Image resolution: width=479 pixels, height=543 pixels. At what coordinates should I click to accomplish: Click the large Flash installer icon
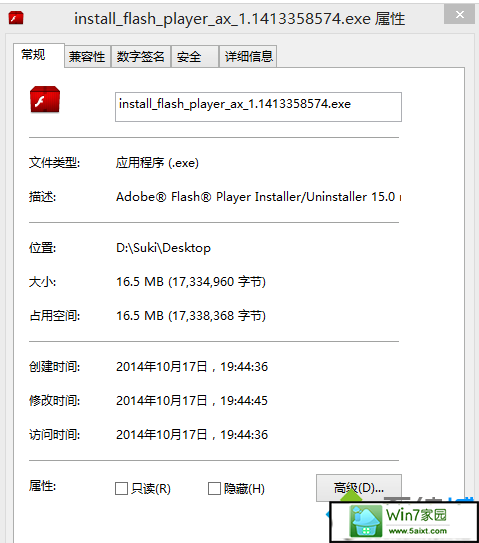(45, 99)
